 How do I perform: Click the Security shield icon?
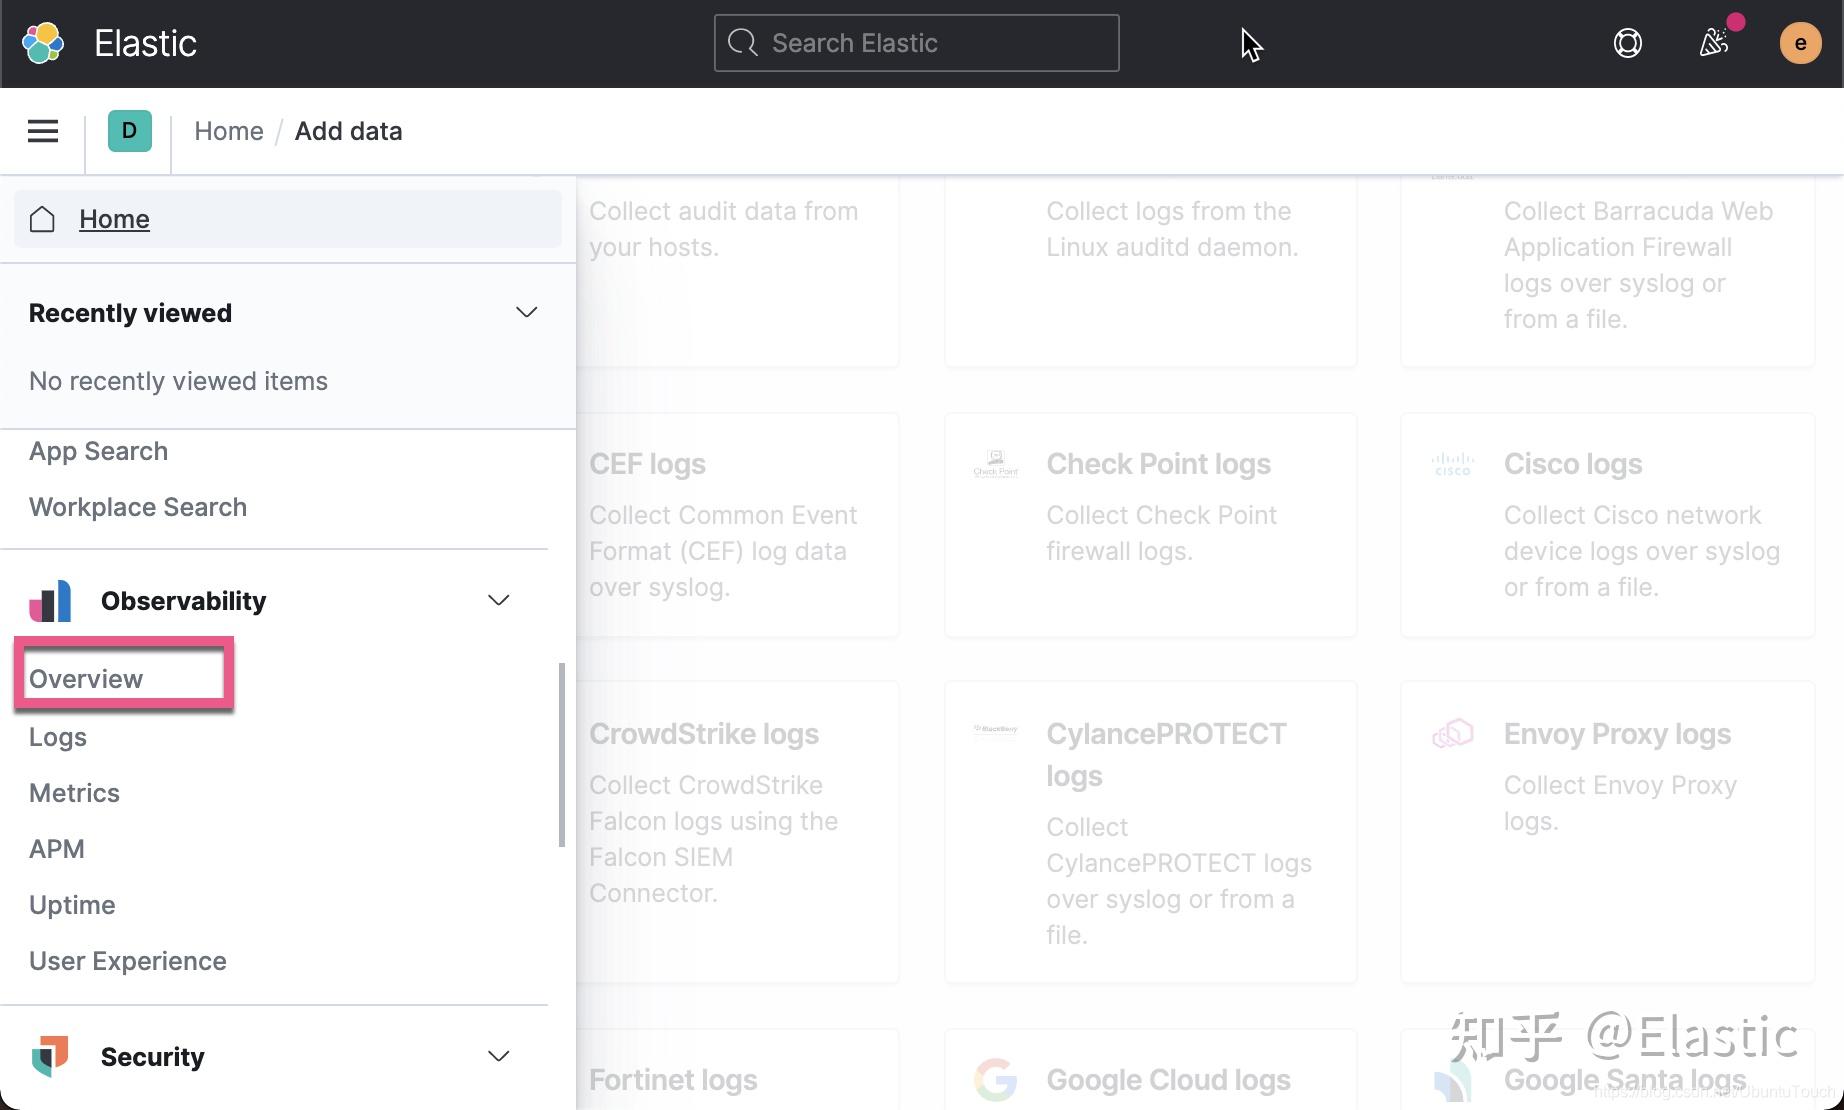pyautogui.click(x=50, y=1056)
